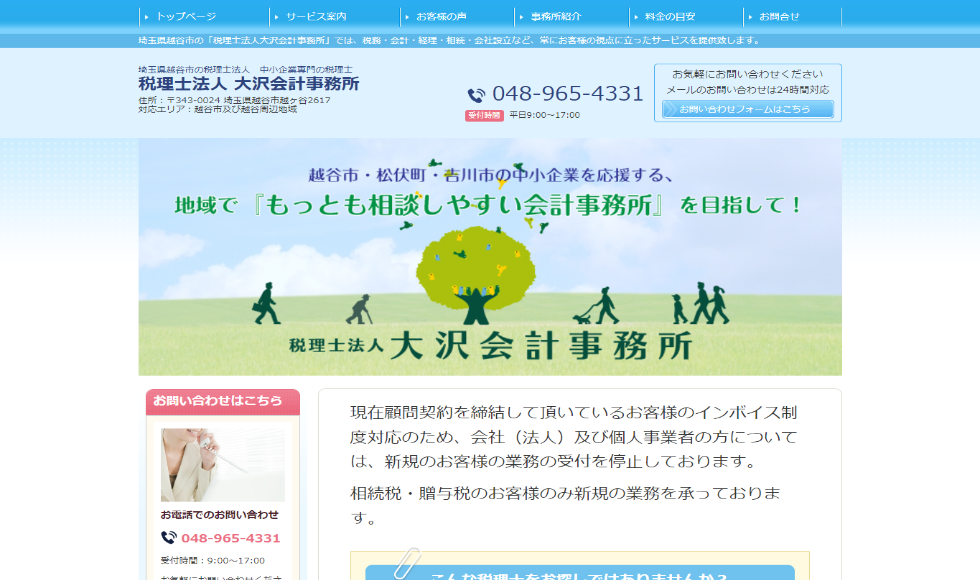
Task: Click the 税理士法人 大沢会計事務所 title link
Action: pos(248,84)
